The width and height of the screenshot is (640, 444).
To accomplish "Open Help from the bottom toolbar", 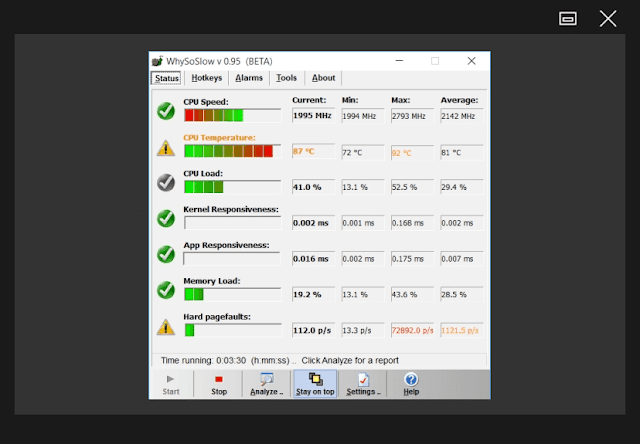I will [411, 385].
